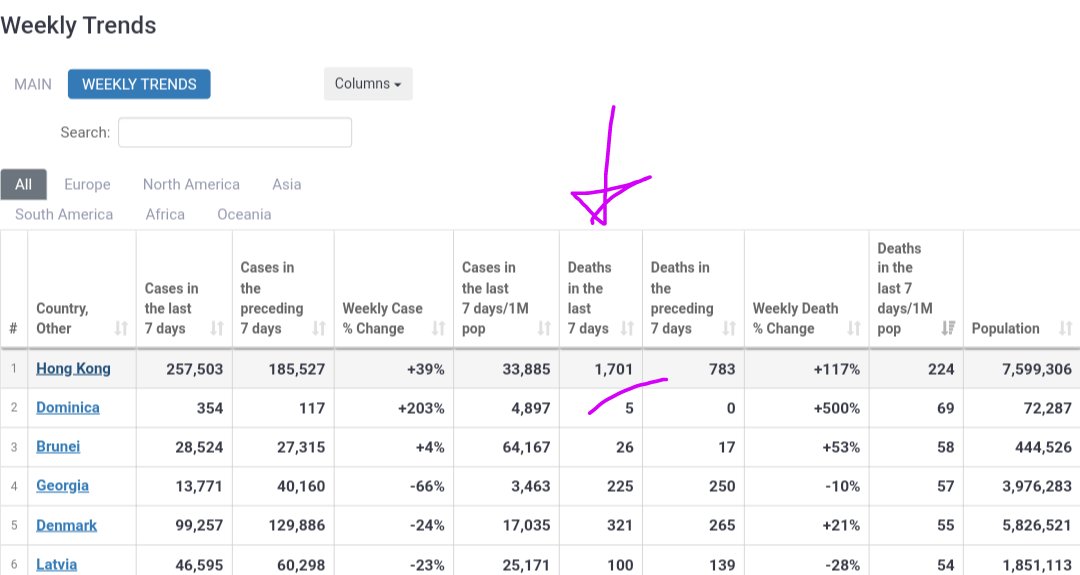Sort by Deaths in last 7 days/1M pop icon
Viewport: 1080px width, 575px height.
tap(948, 328)
